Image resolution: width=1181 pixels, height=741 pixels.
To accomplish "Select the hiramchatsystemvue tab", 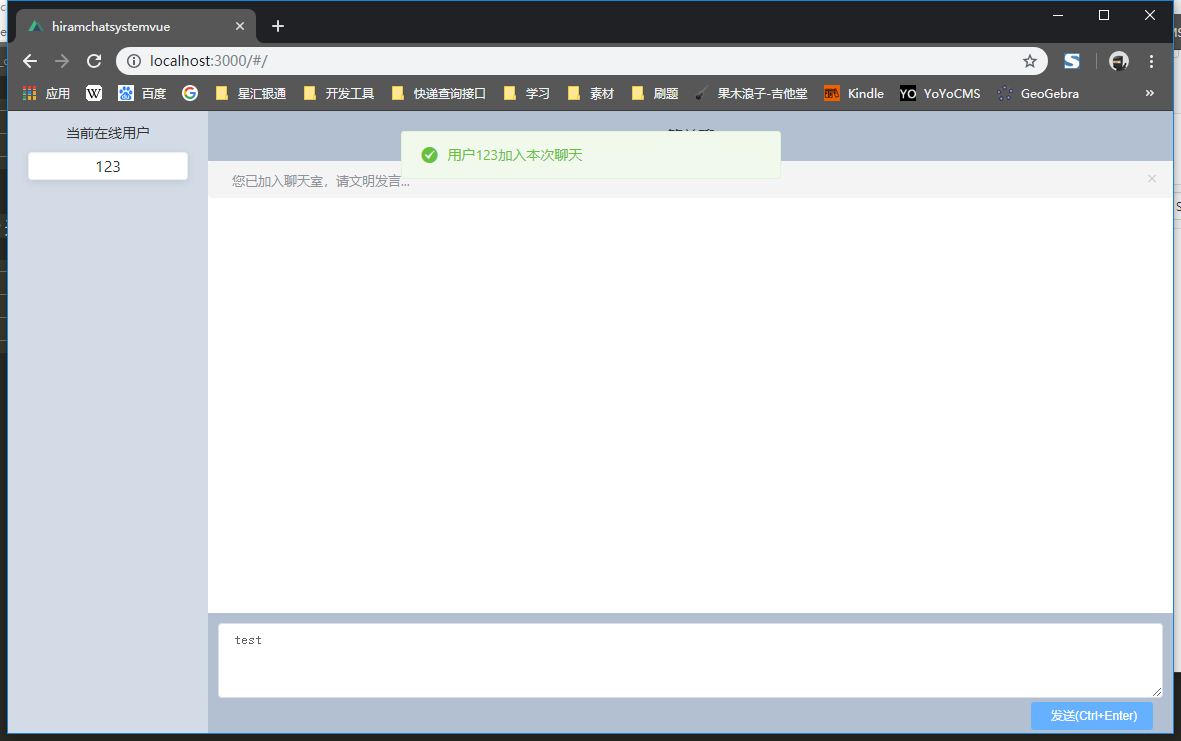I will click(136, 26).
